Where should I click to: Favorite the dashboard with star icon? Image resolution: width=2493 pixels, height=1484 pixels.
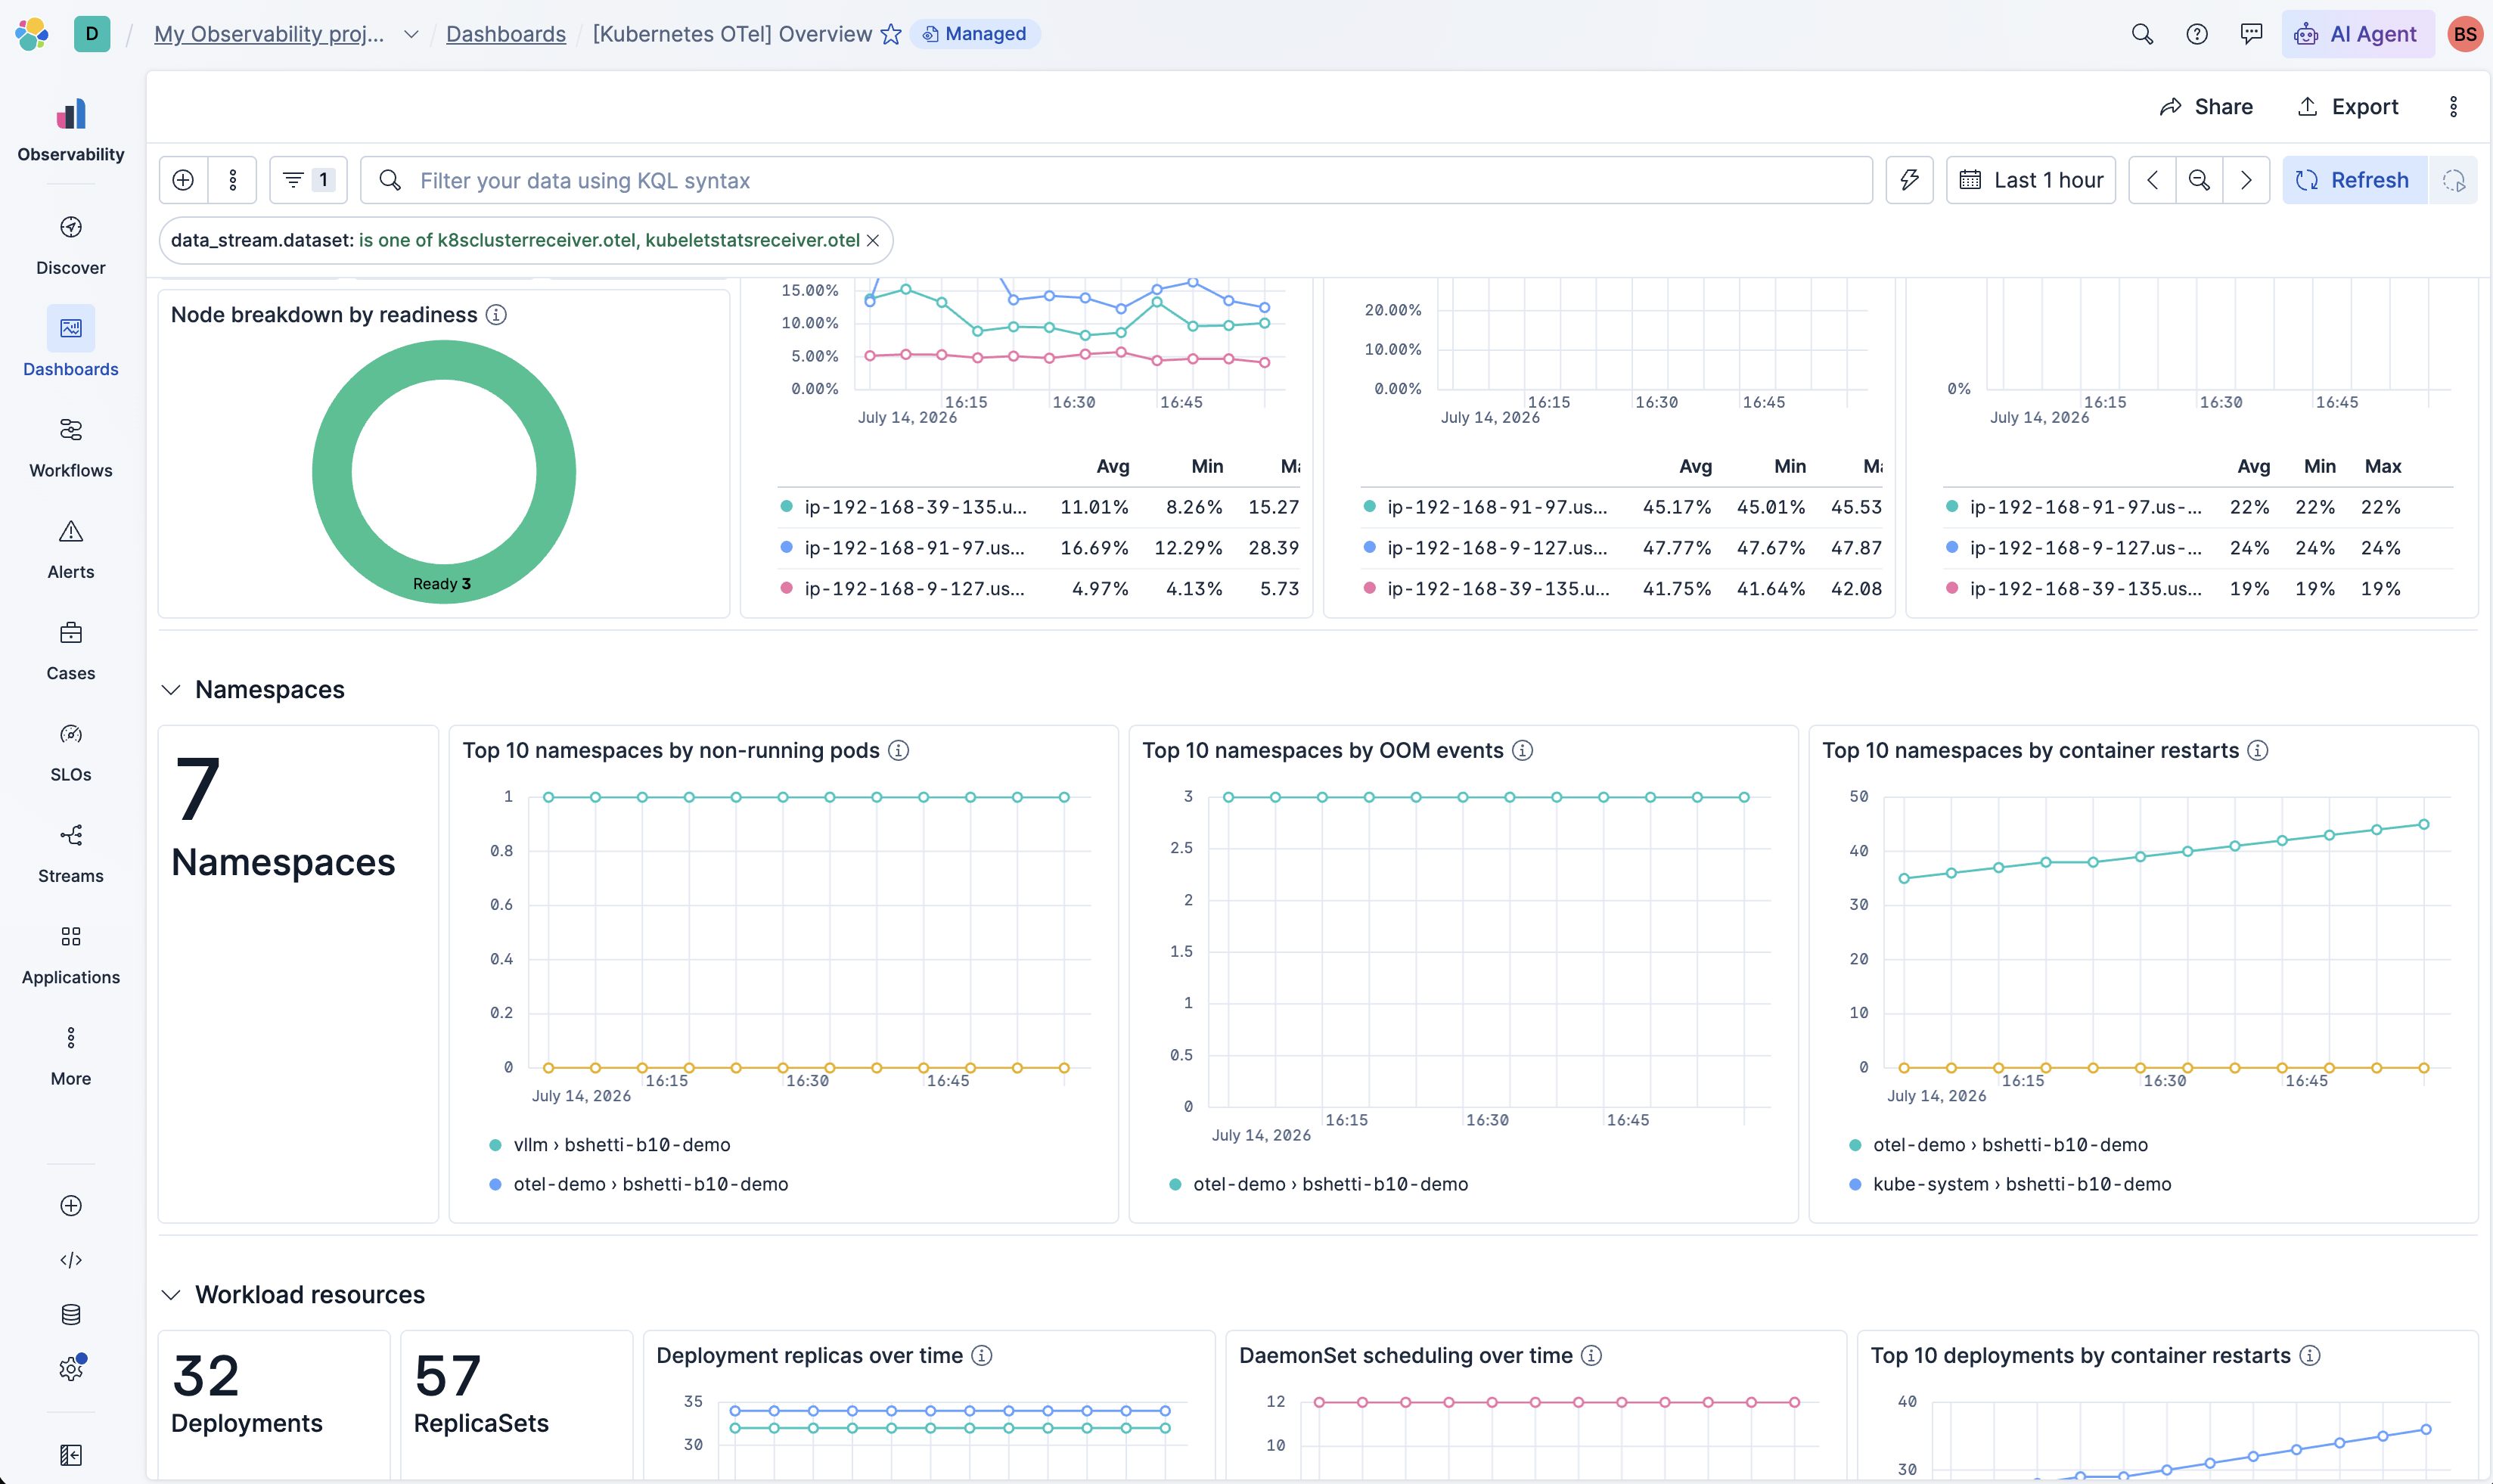coord(891,34)
